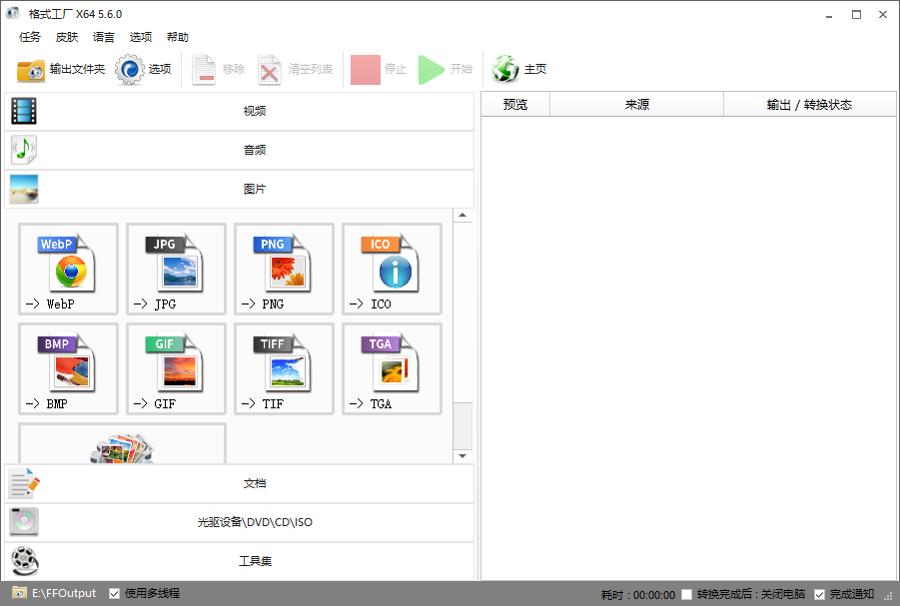
Task: Click the format list scrollbar down arrow
Action: pos(462,456)
